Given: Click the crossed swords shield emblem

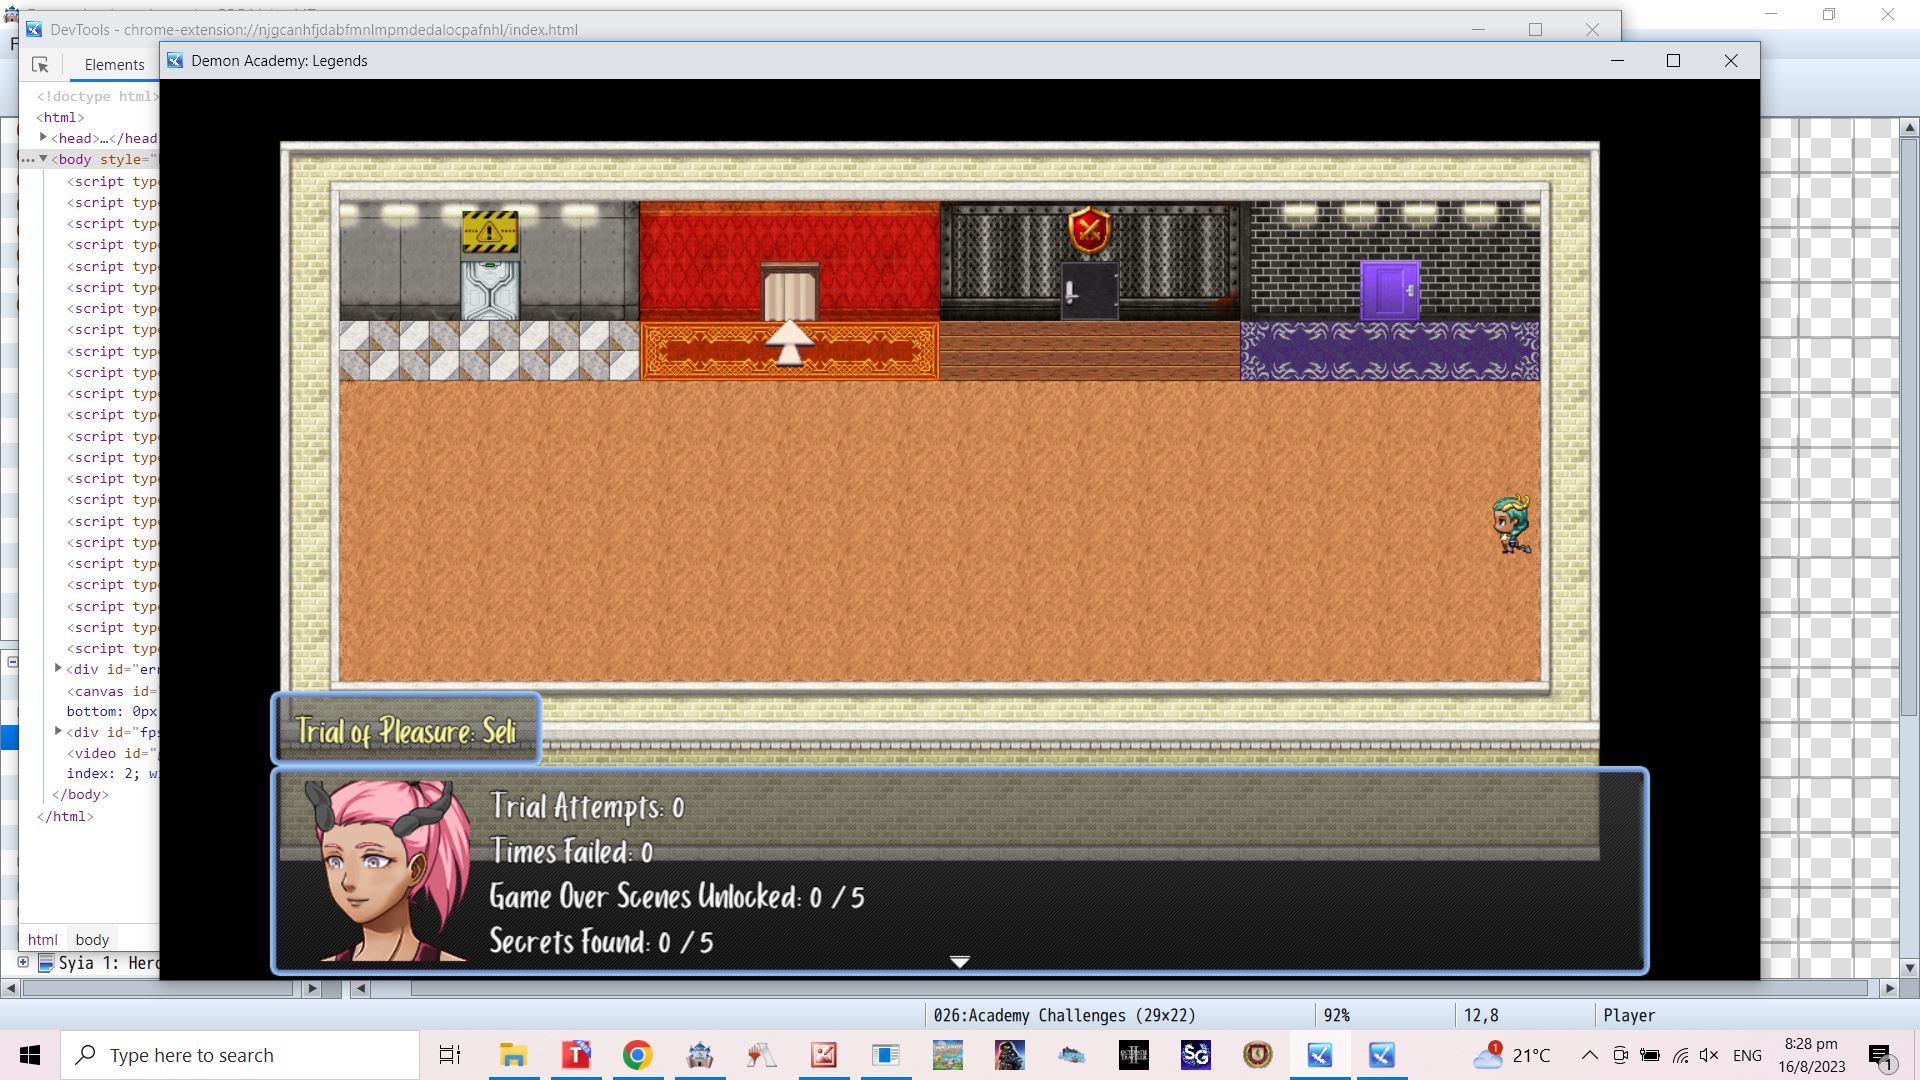Looking at the screenshot, I should point(1090,231).
